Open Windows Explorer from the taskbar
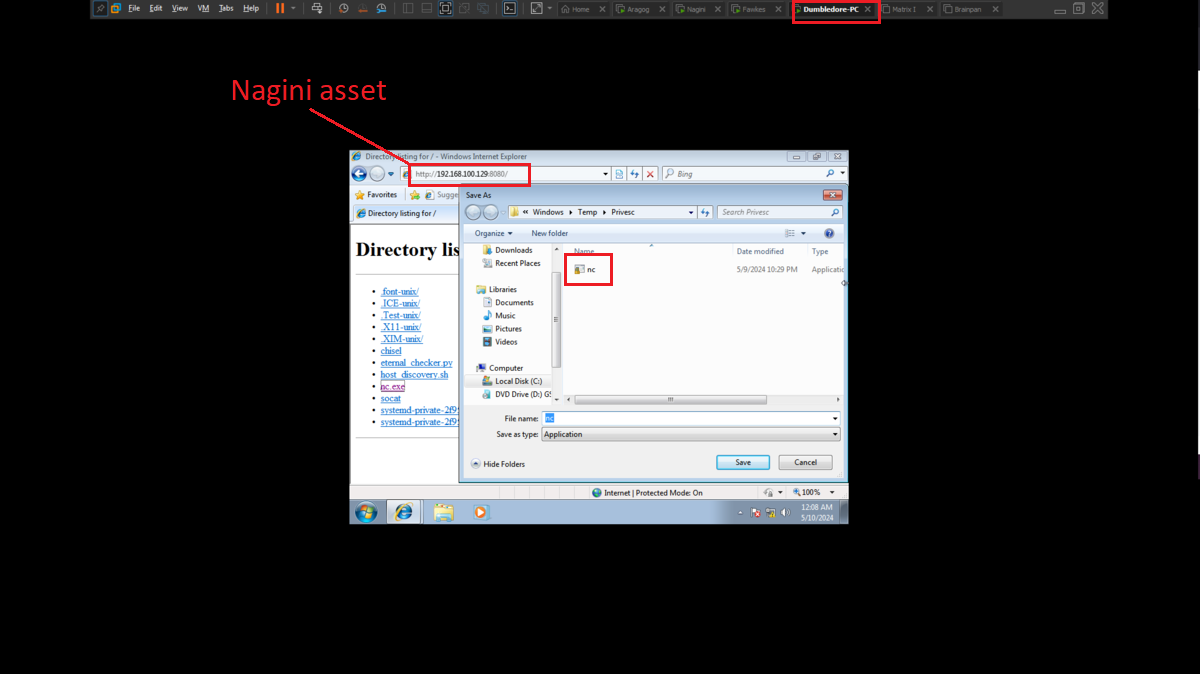Viewport: 1200px width, 674px height. 443,512
